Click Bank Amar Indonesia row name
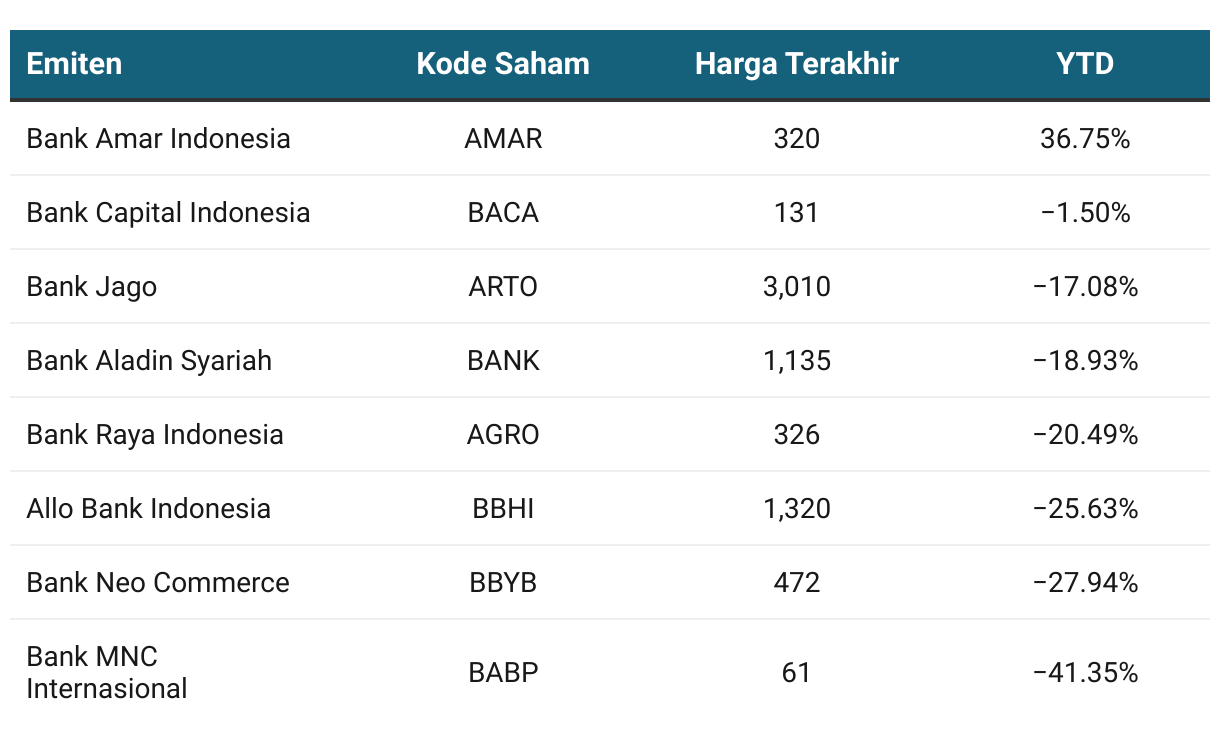 (x=159, y=138)
